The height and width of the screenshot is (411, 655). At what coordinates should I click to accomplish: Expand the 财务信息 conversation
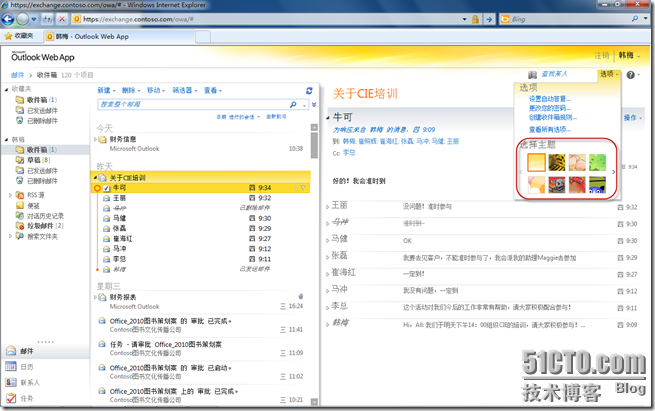click(x=95, y=139)
